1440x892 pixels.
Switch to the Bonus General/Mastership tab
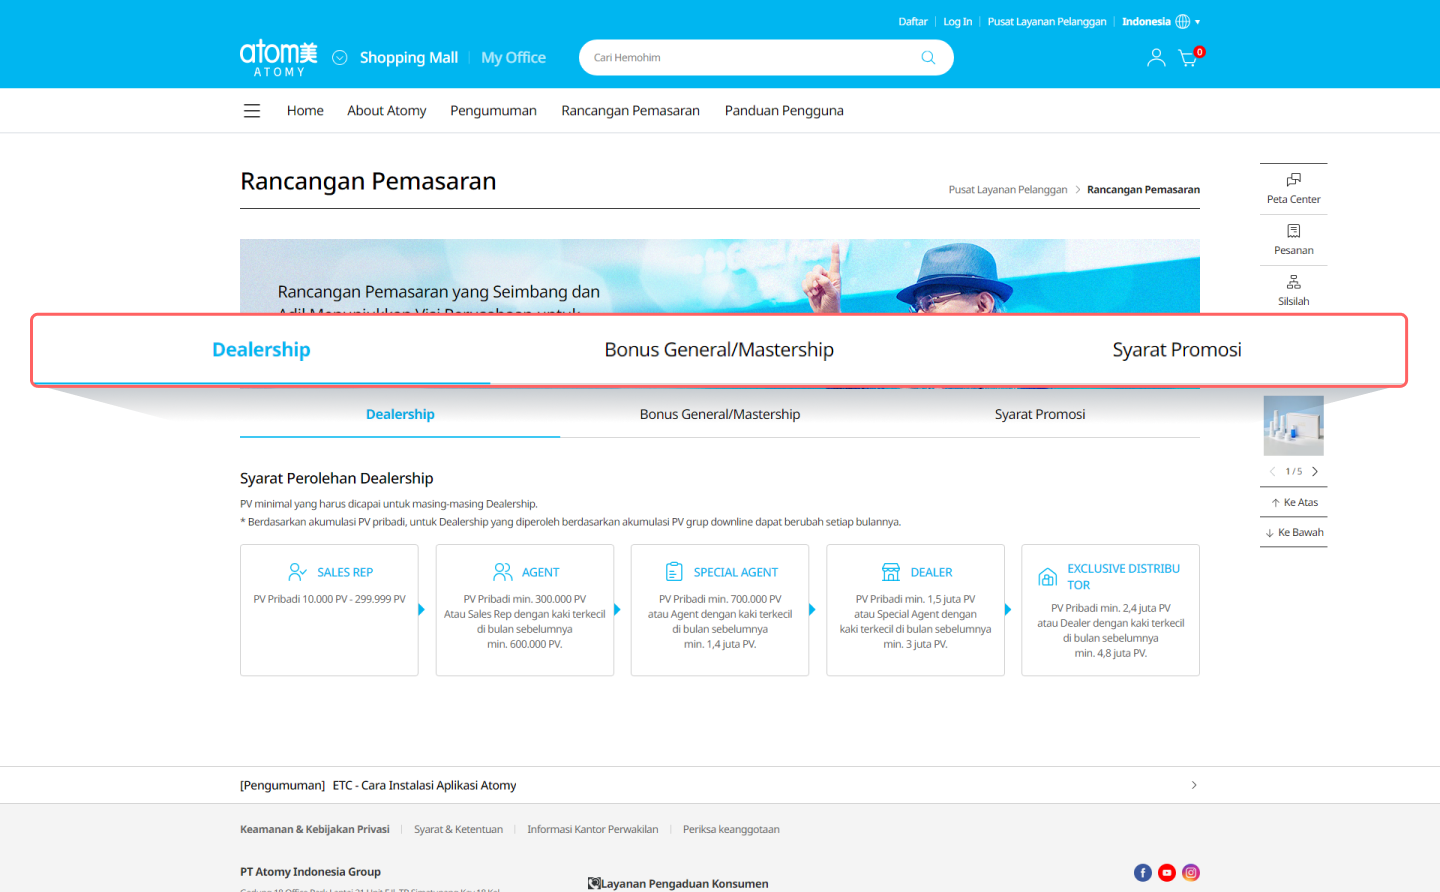720,414
